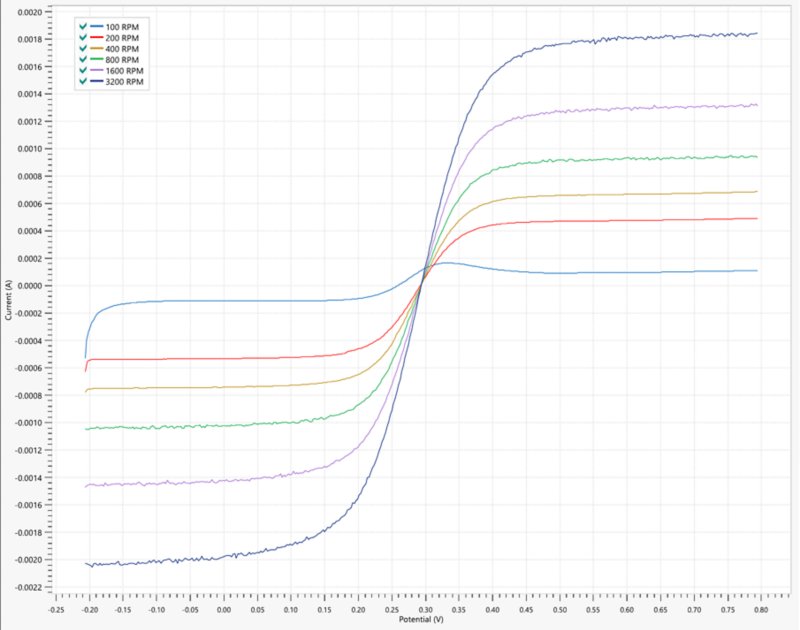The image size is (800, 630).
Task: Uncheck the 100 RPM trace checkbox
Action: click(83, 27)
